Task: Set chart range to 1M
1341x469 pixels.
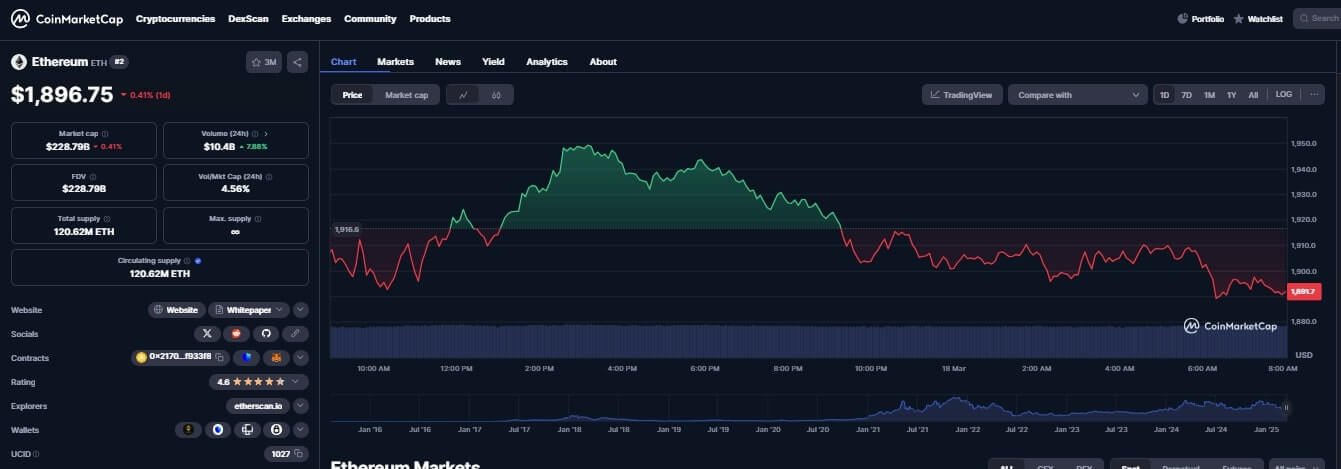Action: (x=1209, y=95)
